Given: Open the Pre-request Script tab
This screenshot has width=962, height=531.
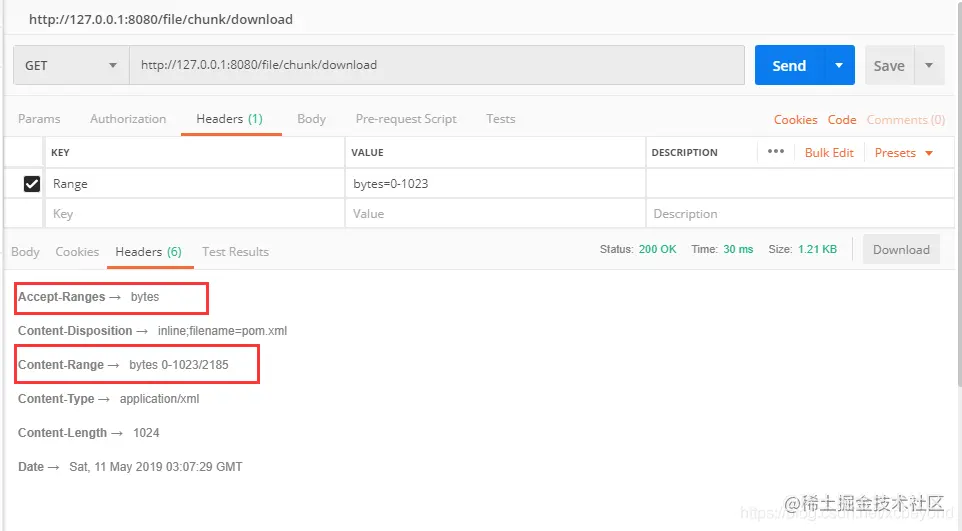Looking at the screenshot, I should (406, 118).
